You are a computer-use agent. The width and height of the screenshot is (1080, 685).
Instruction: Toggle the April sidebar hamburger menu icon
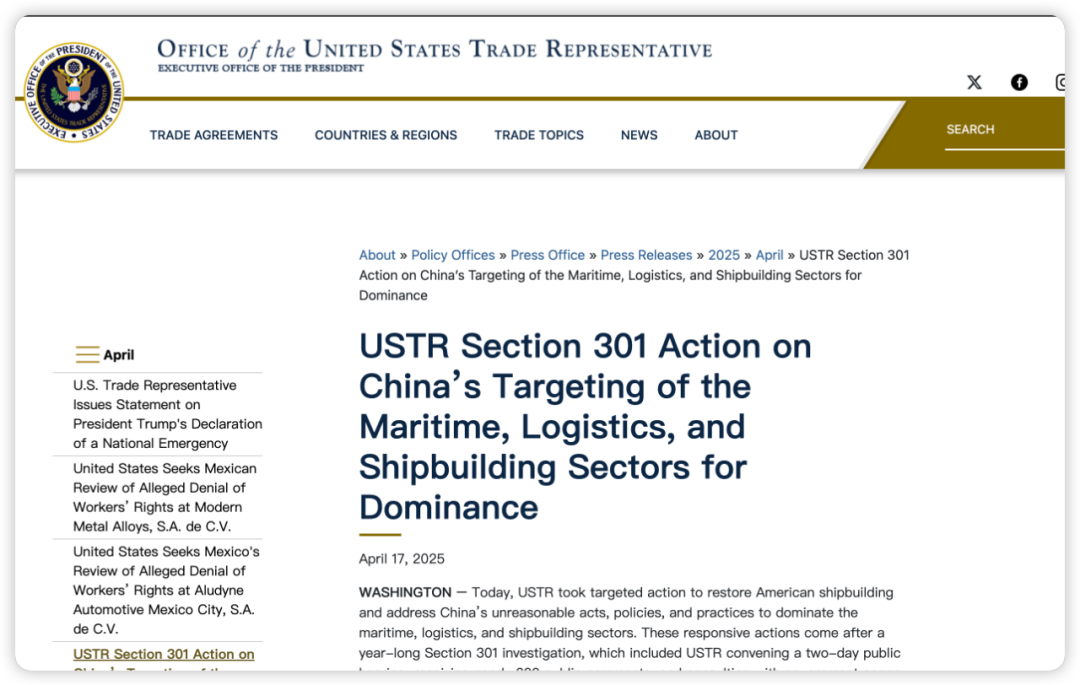(87, 355)
